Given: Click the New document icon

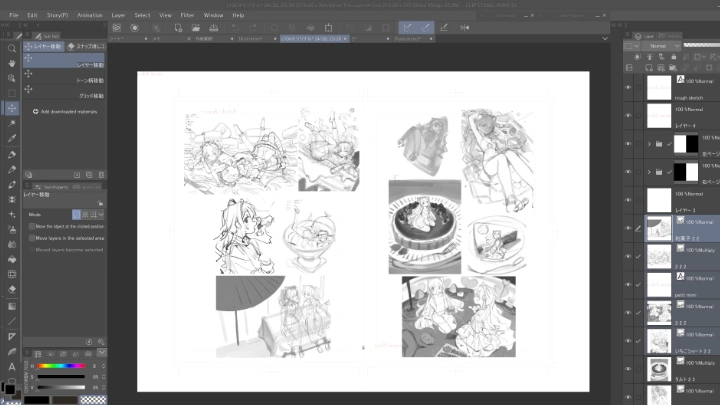Looking at the screenshot, I should pyautogui.click(x=178, y=28).
